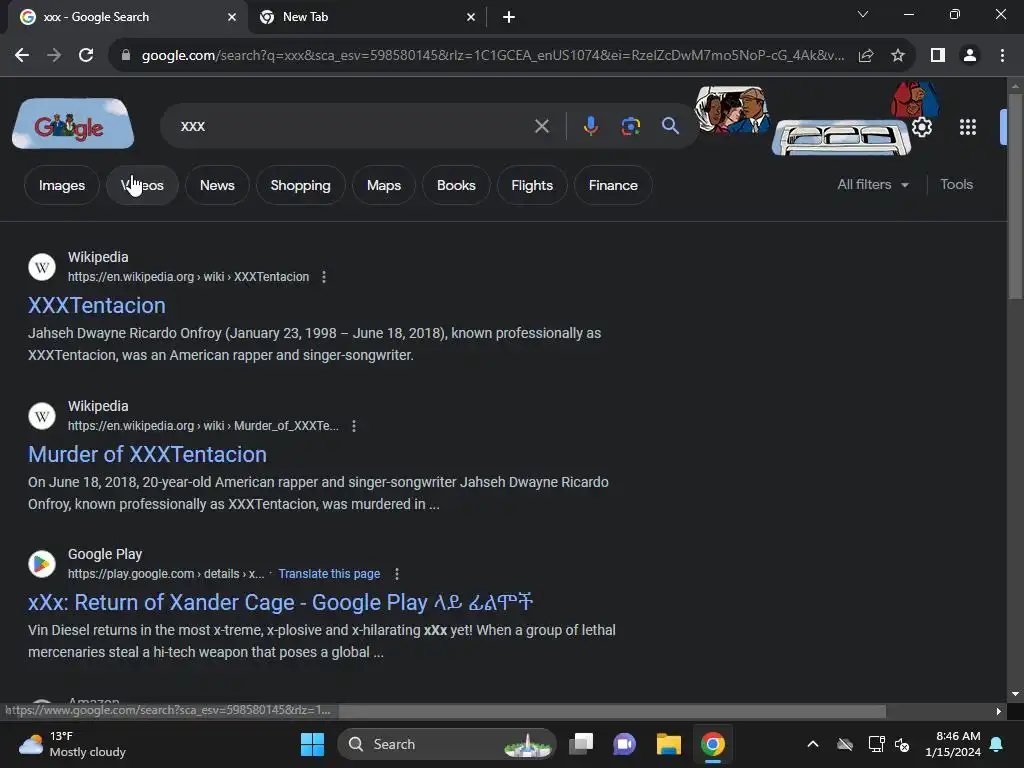Click the Chrome icon on the taskbar

713,744
